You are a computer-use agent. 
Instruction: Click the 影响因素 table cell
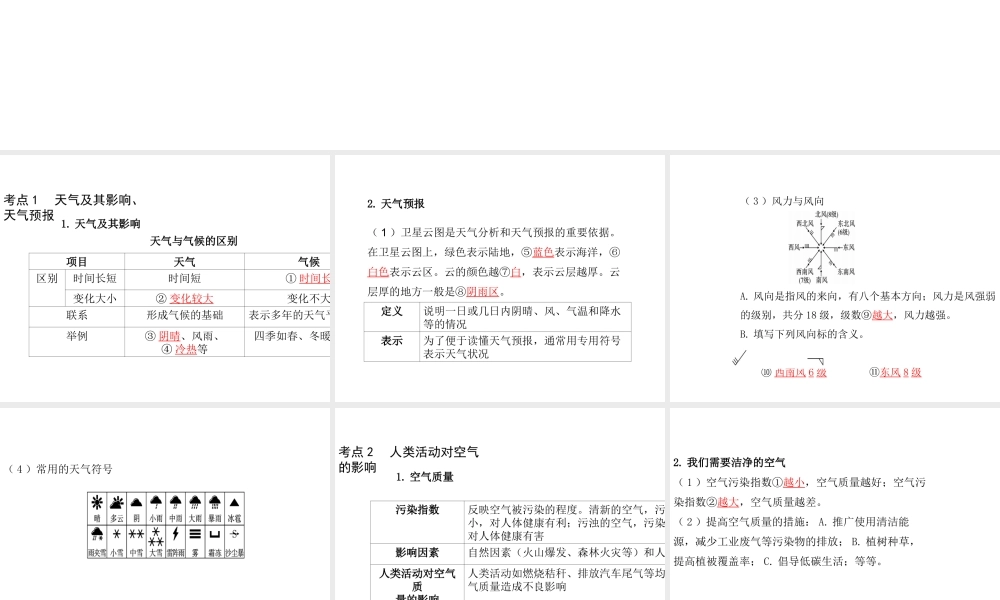(417, 553)
